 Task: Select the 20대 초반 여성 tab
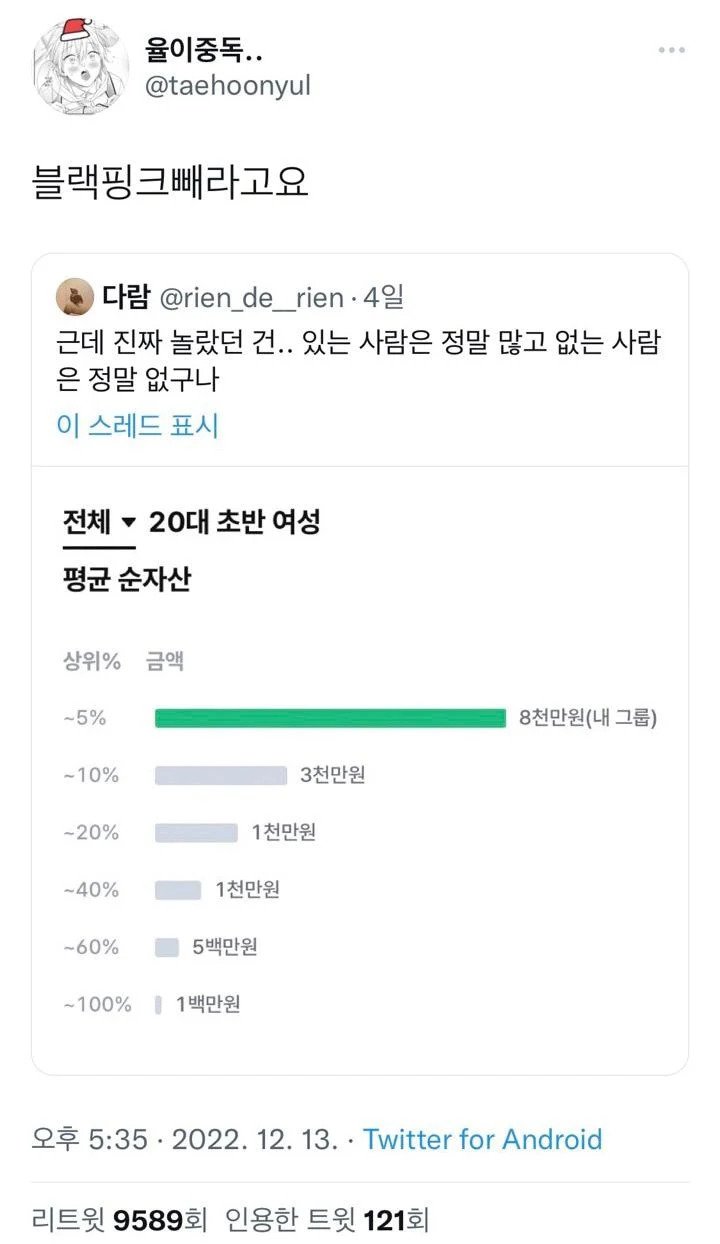(234, 522)
